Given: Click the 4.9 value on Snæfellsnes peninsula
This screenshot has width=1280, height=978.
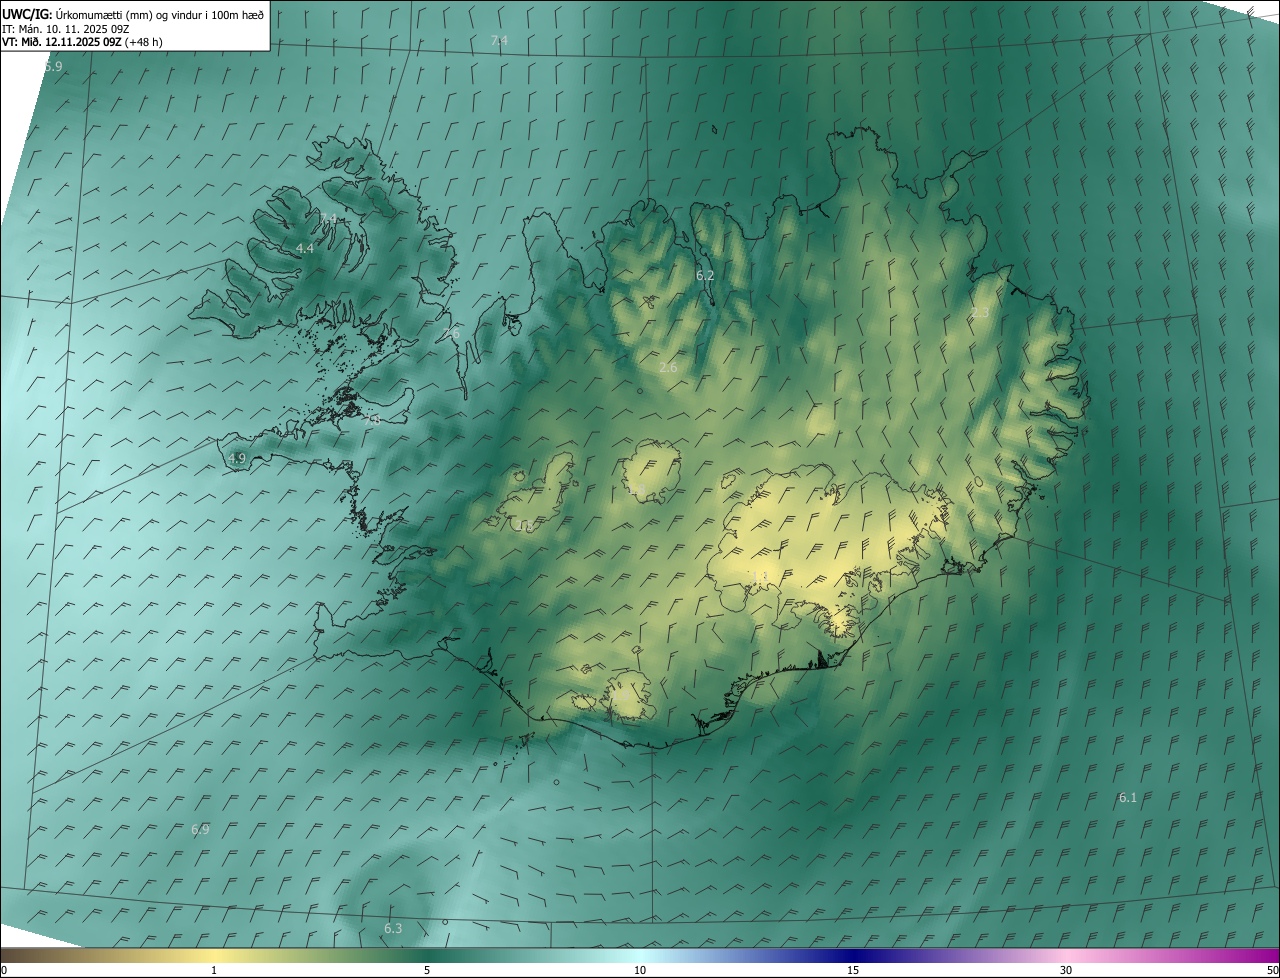Looking at the screenshot, I should (x=237, y=459).
